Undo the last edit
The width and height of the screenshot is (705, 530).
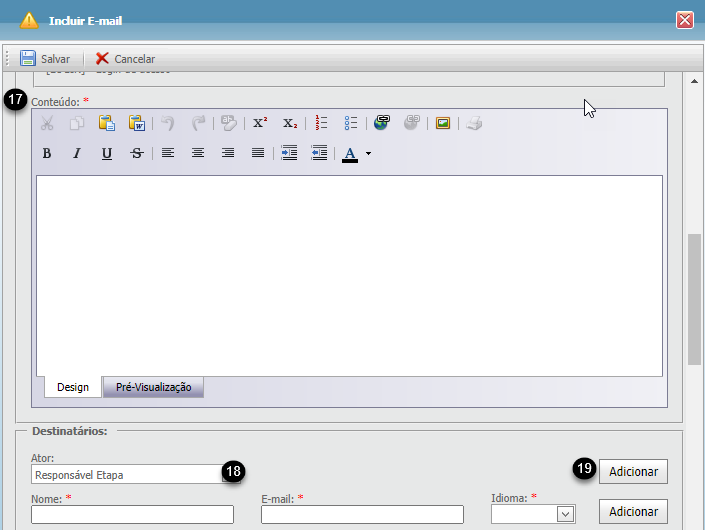[x=168, y=123]
